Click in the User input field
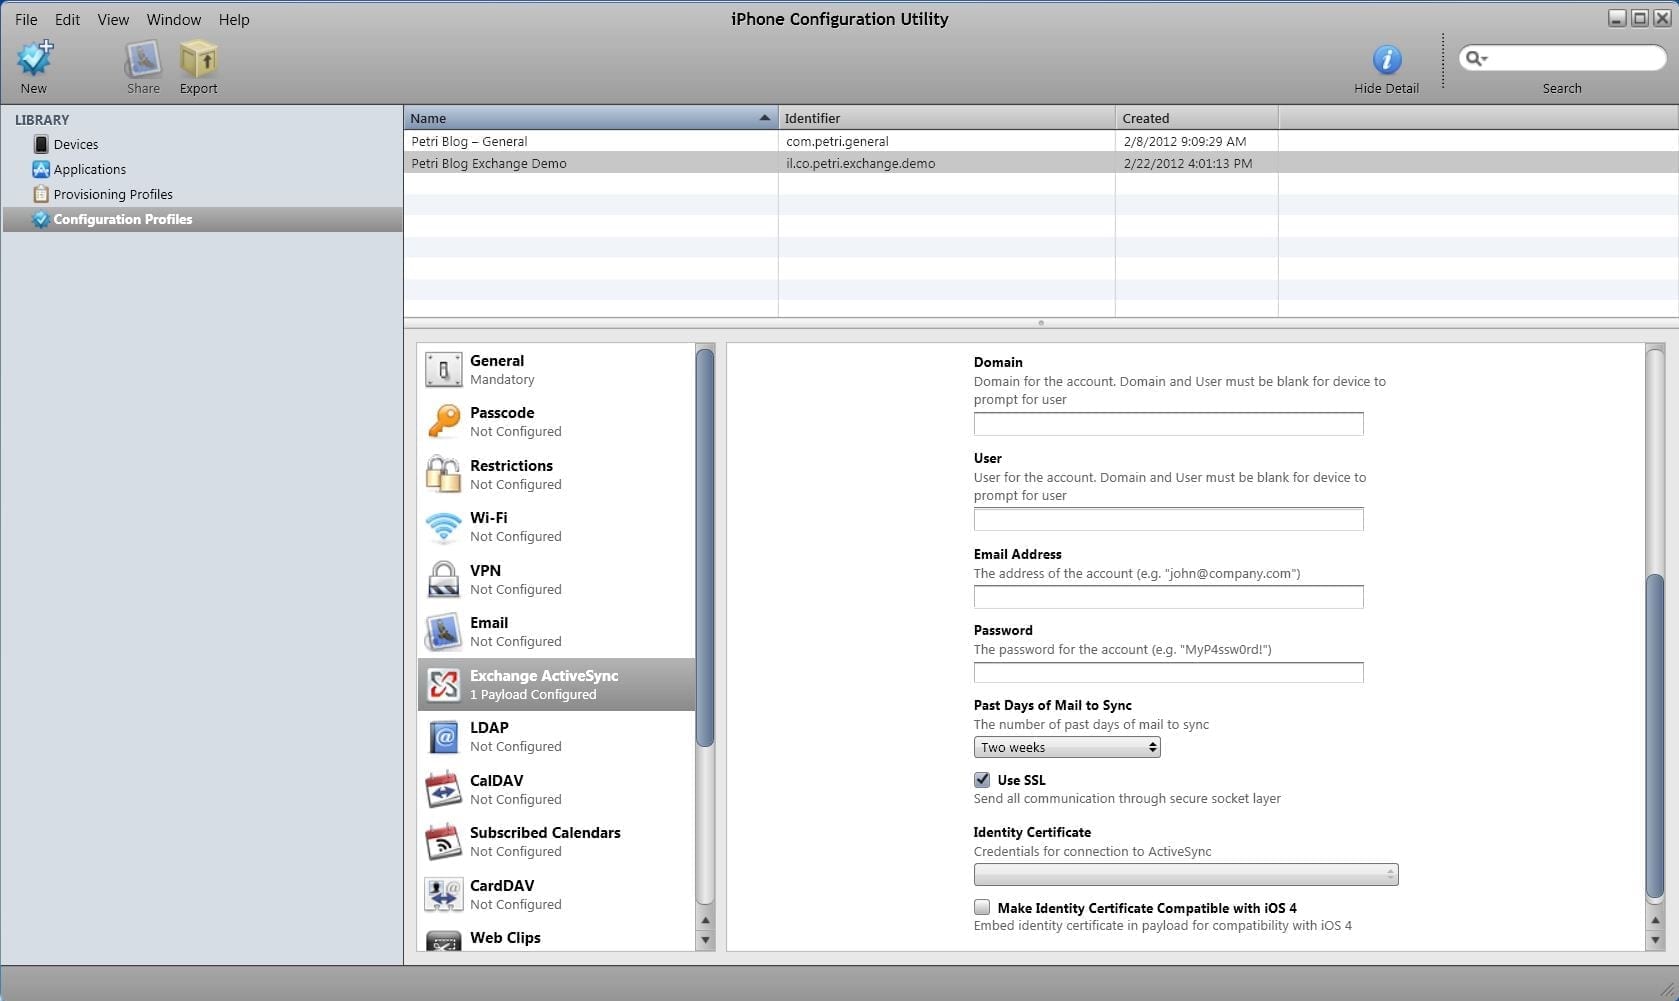This screenshot has width=1679, height=1001. click(1168, 519)
